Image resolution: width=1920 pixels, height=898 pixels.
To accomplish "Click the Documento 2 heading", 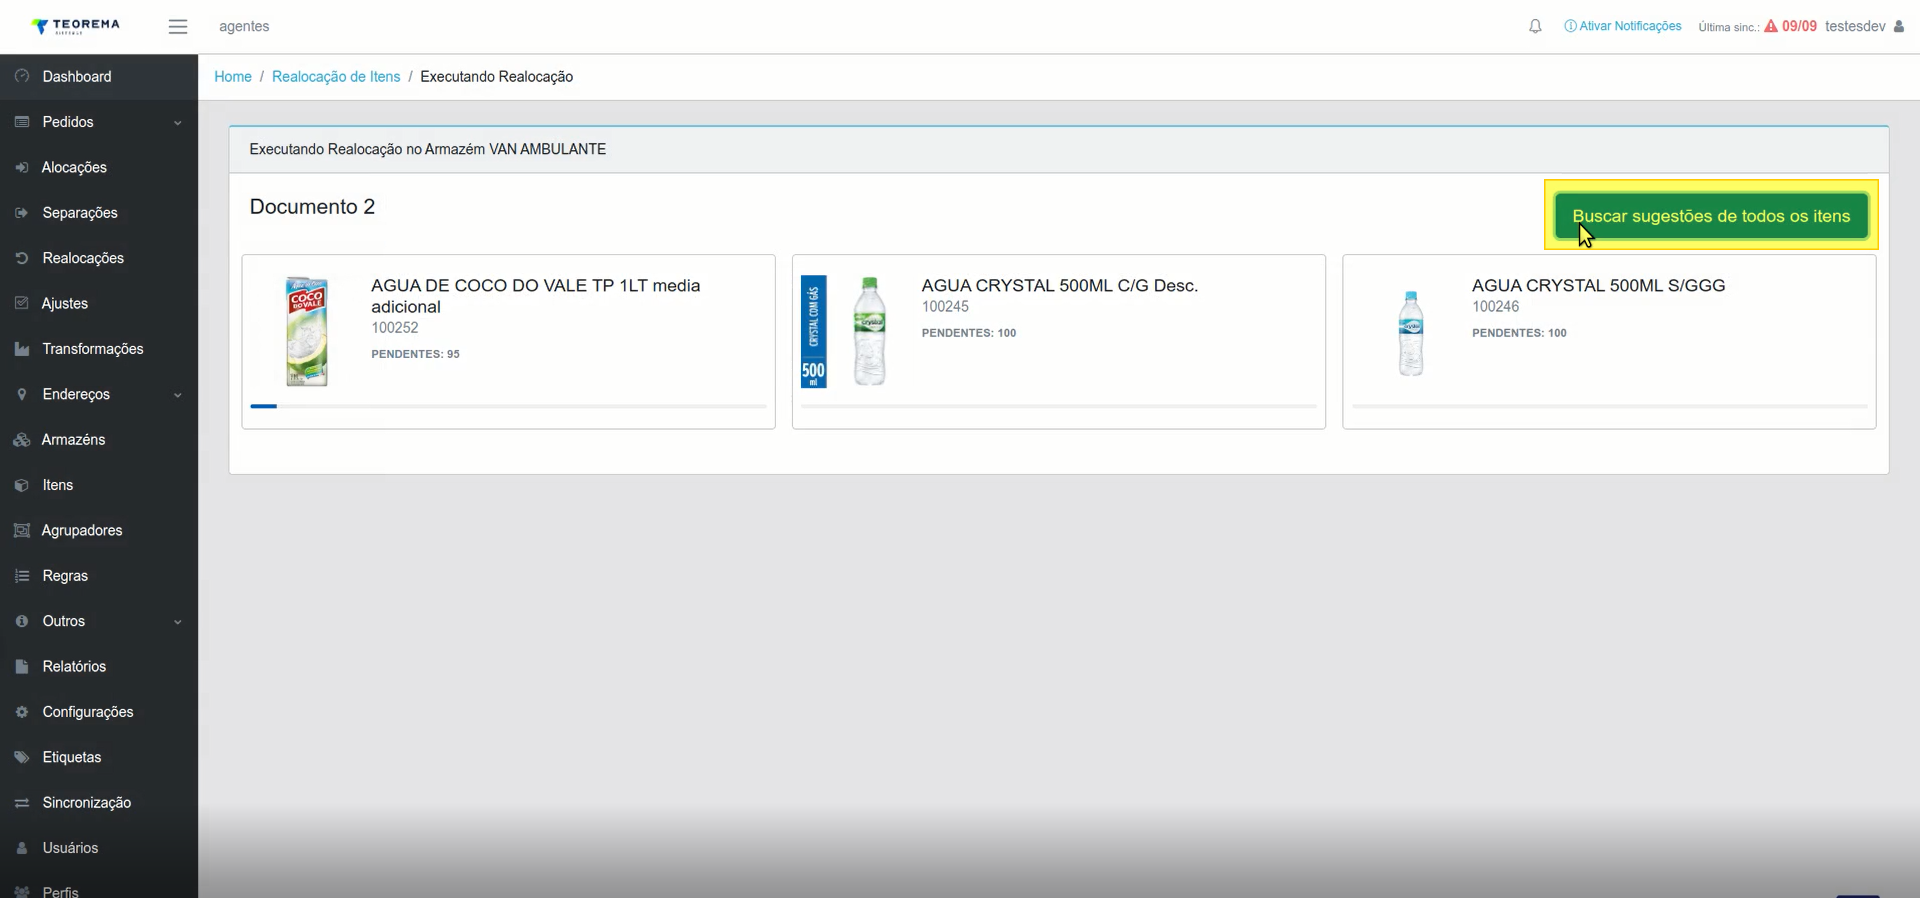I will pos(312,207).
